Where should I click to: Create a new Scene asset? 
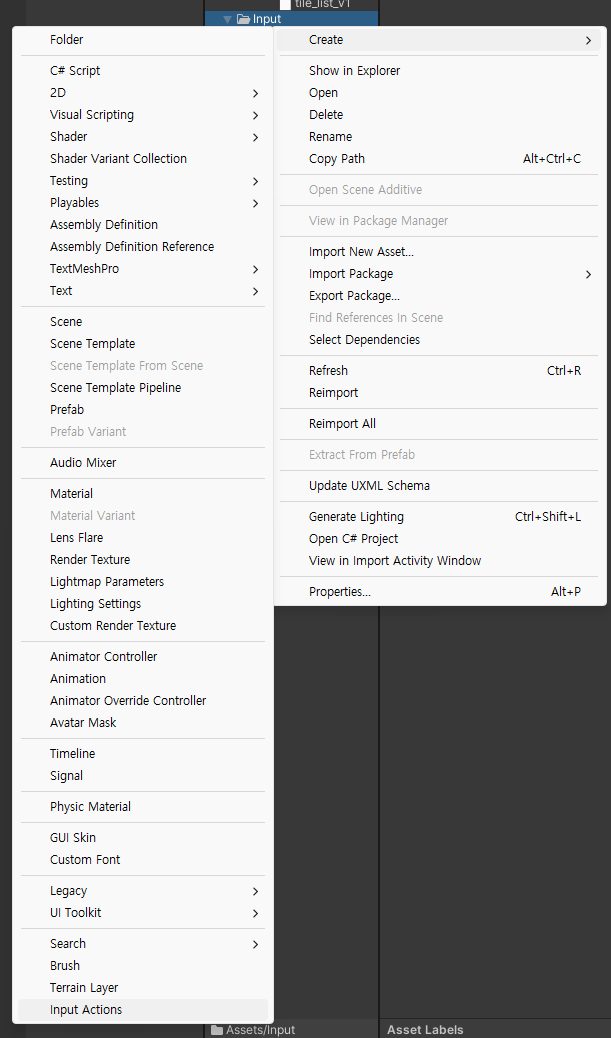click(143, 322)
